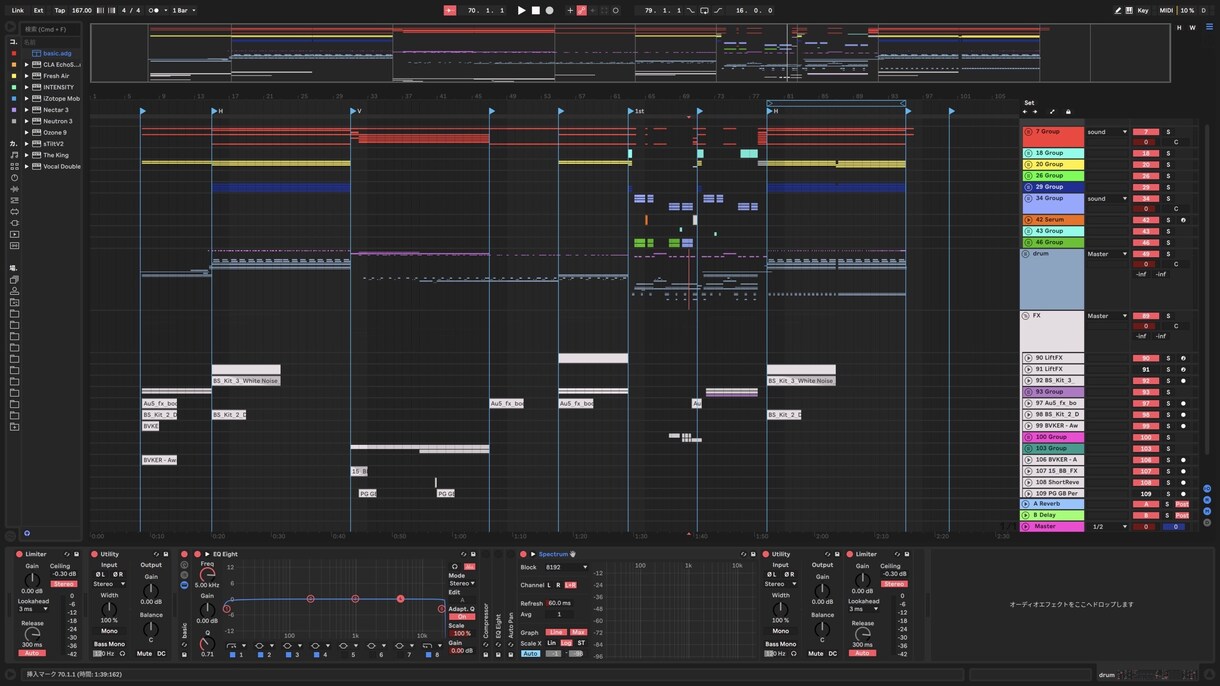
Task: Expand Ozone 9 in browser
Action: 27,132
